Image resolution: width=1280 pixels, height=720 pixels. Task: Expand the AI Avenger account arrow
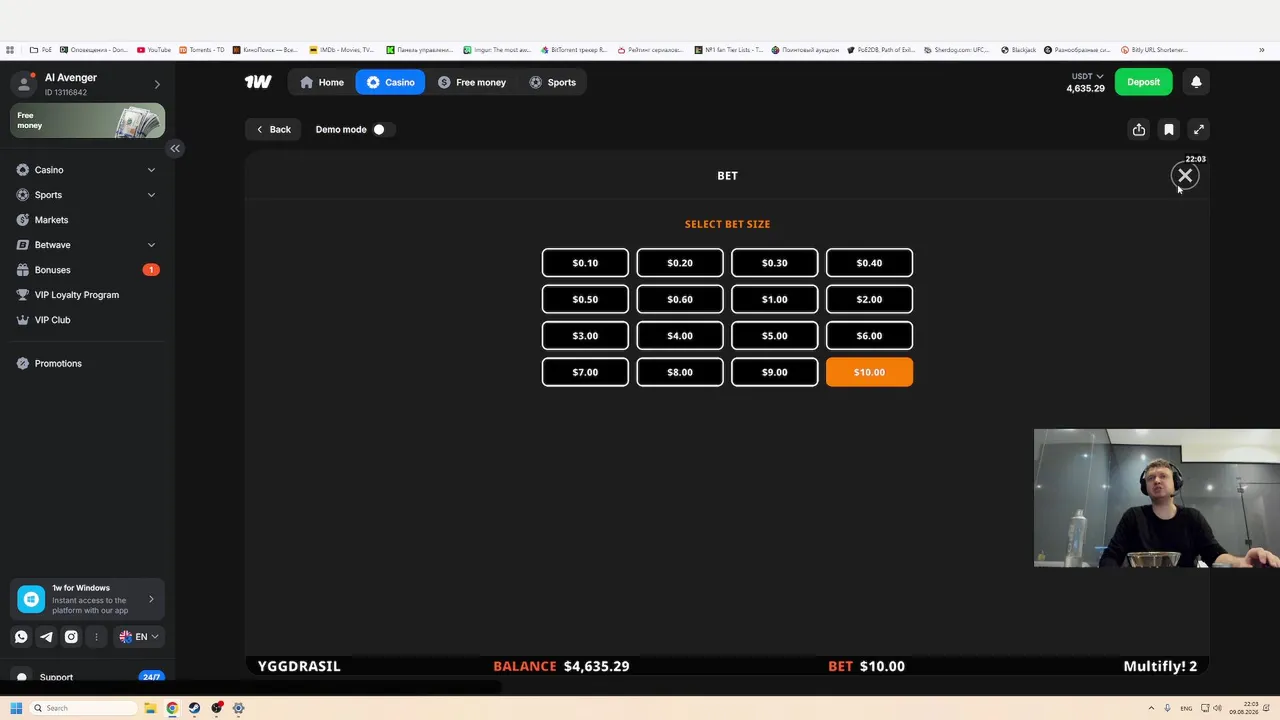(157, 84)
